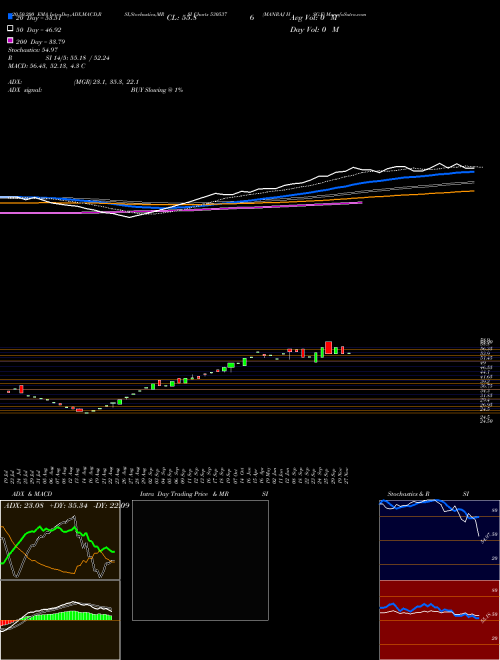Click the 'SI 14/3: 55.18 / 52.24' value
Image resolution: width=500 pixels, height=660 pixels.
78,58
